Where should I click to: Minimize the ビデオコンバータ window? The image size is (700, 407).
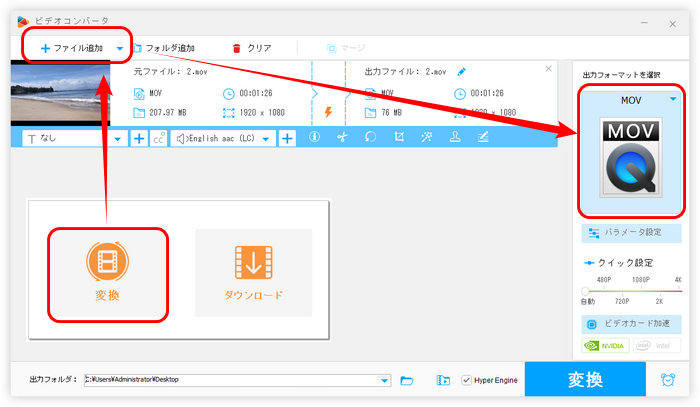click(644, 23)
